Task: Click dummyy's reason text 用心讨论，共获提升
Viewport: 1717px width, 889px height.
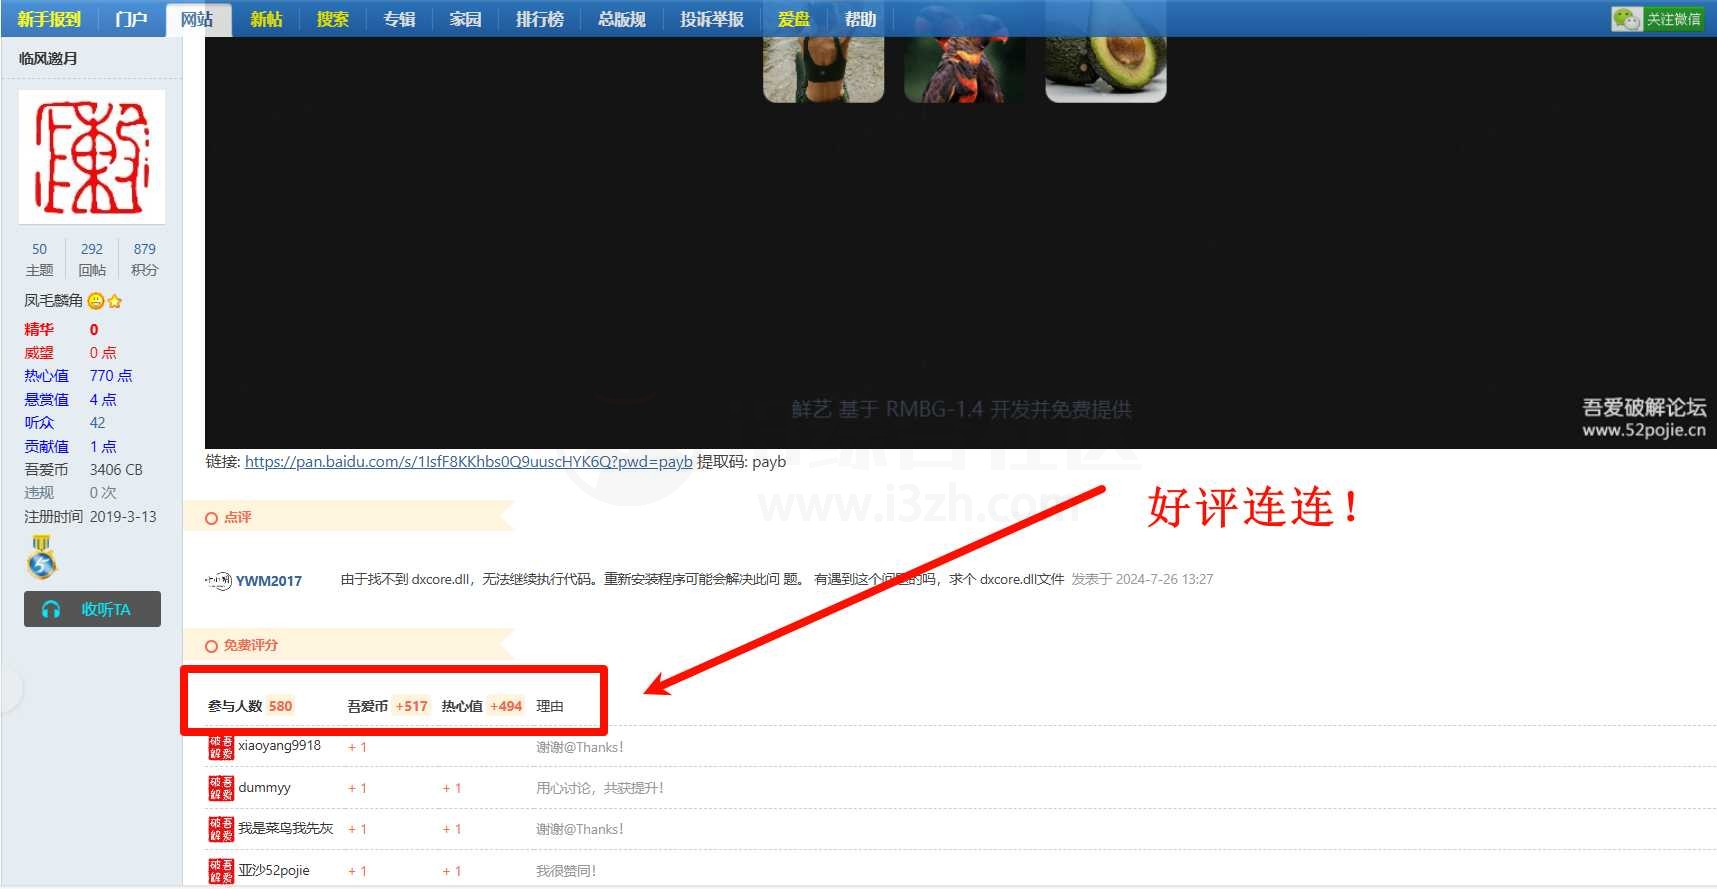Action: [x=600, y=788]
